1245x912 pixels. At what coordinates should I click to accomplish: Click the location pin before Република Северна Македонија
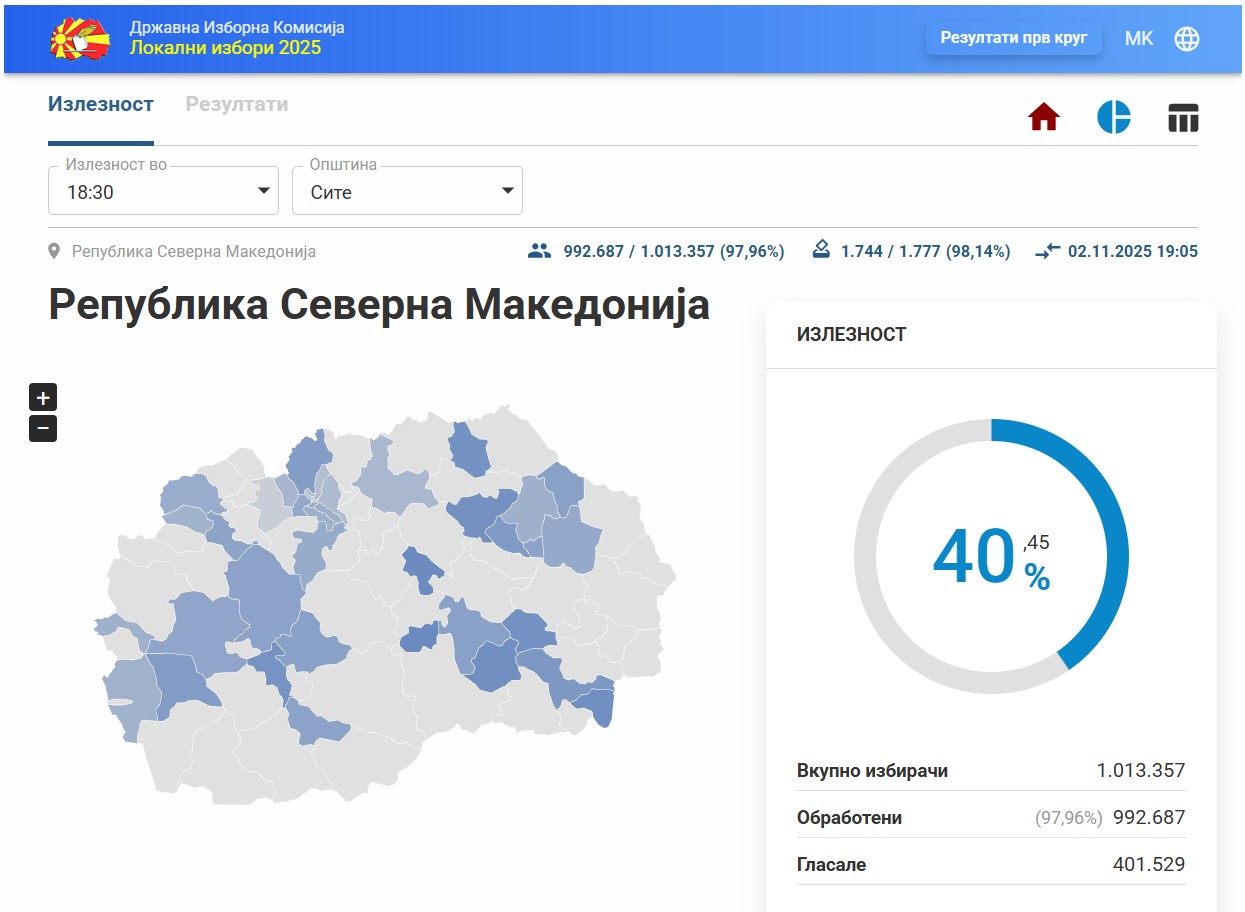pyautogui.click(x=55, y=250)
